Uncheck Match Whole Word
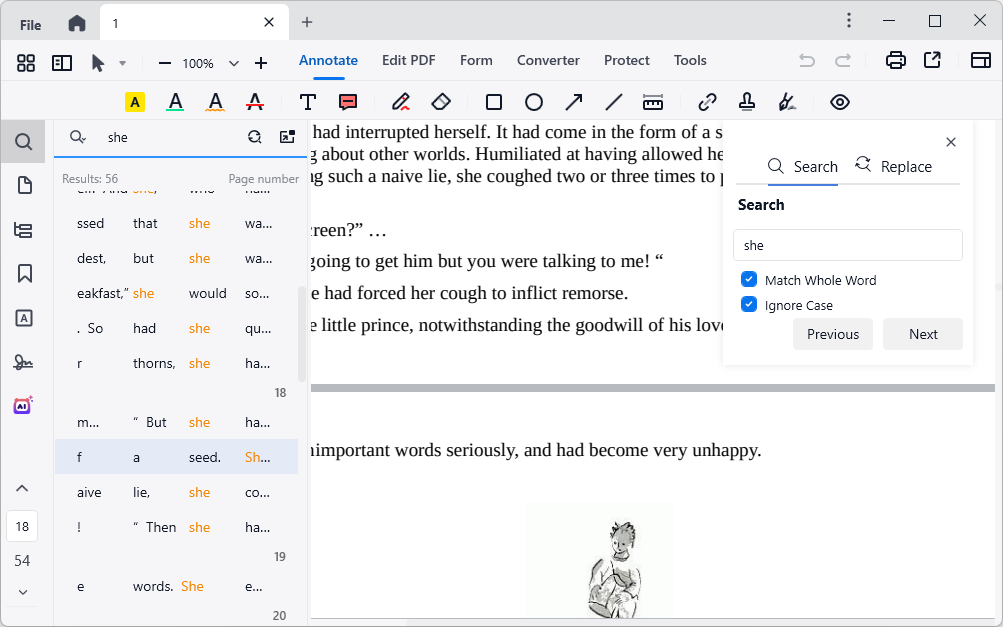This screenshot has width=1003, height=627. coord(748,280)
